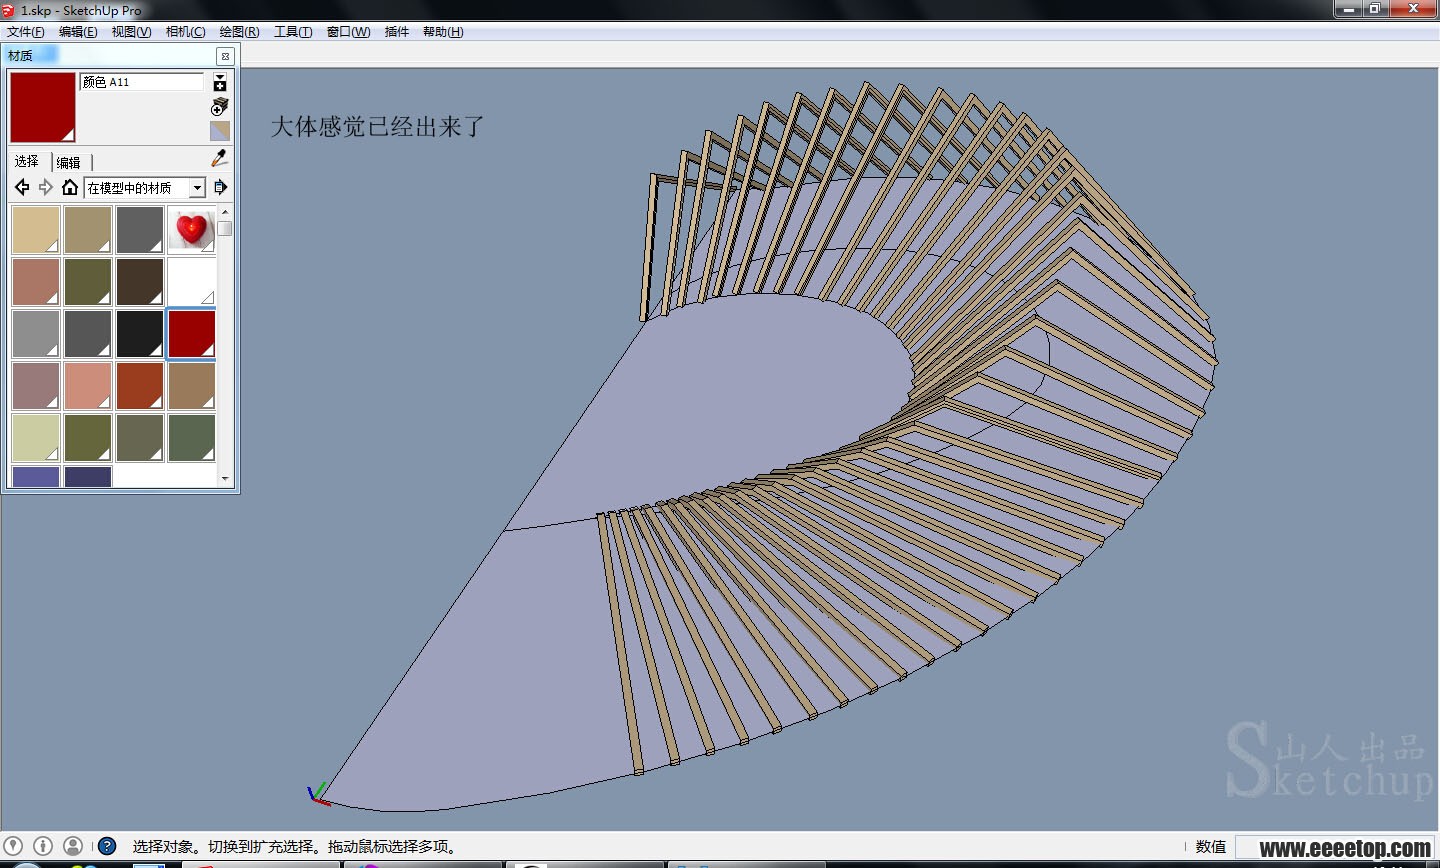Open the materials details arrow menu
1440x868 pixels.
click(x=220, y=187)
